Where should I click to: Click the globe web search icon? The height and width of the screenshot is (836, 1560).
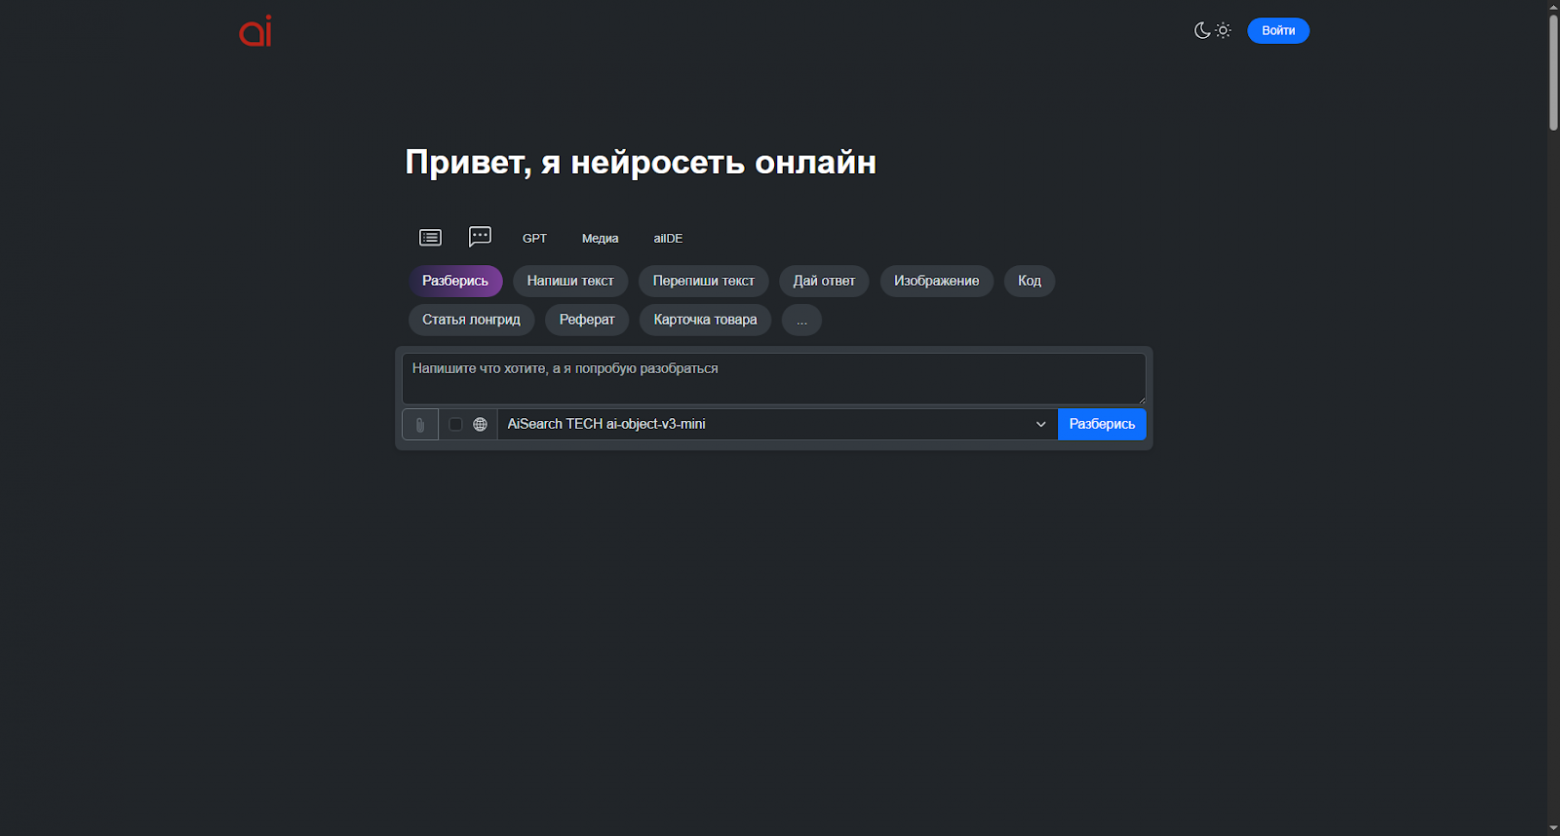click(x=480, y=423)
